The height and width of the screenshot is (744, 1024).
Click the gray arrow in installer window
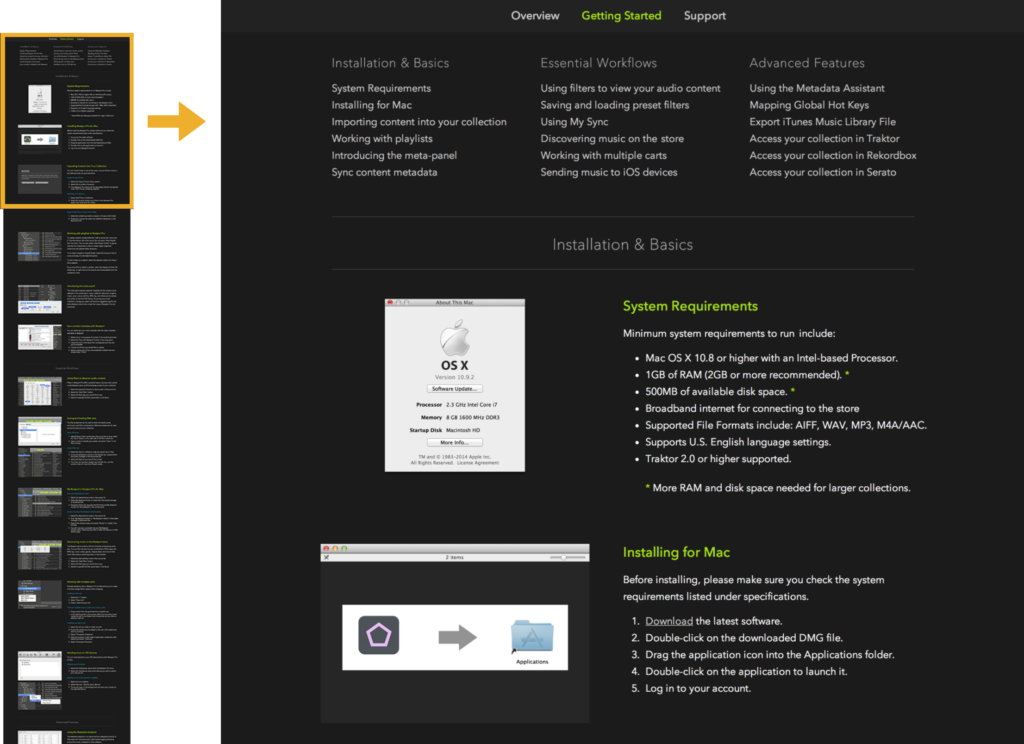(x=455, y=636)
